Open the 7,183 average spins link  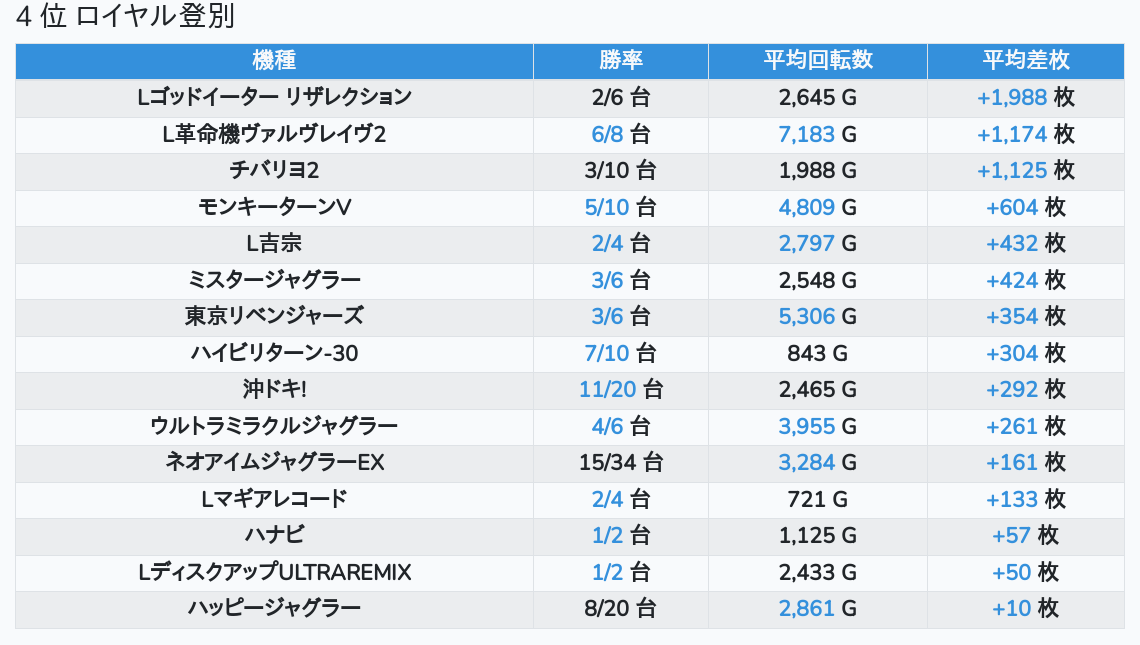(x=806, y=134)
